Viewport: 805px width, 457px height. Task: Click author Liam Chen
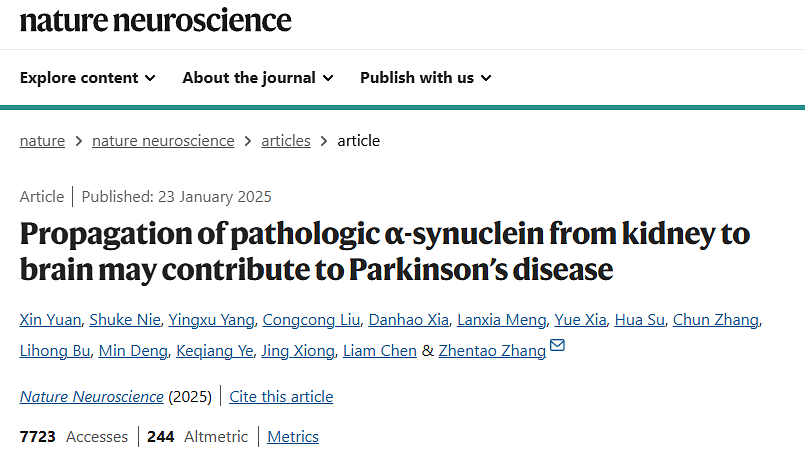[380, 351]
